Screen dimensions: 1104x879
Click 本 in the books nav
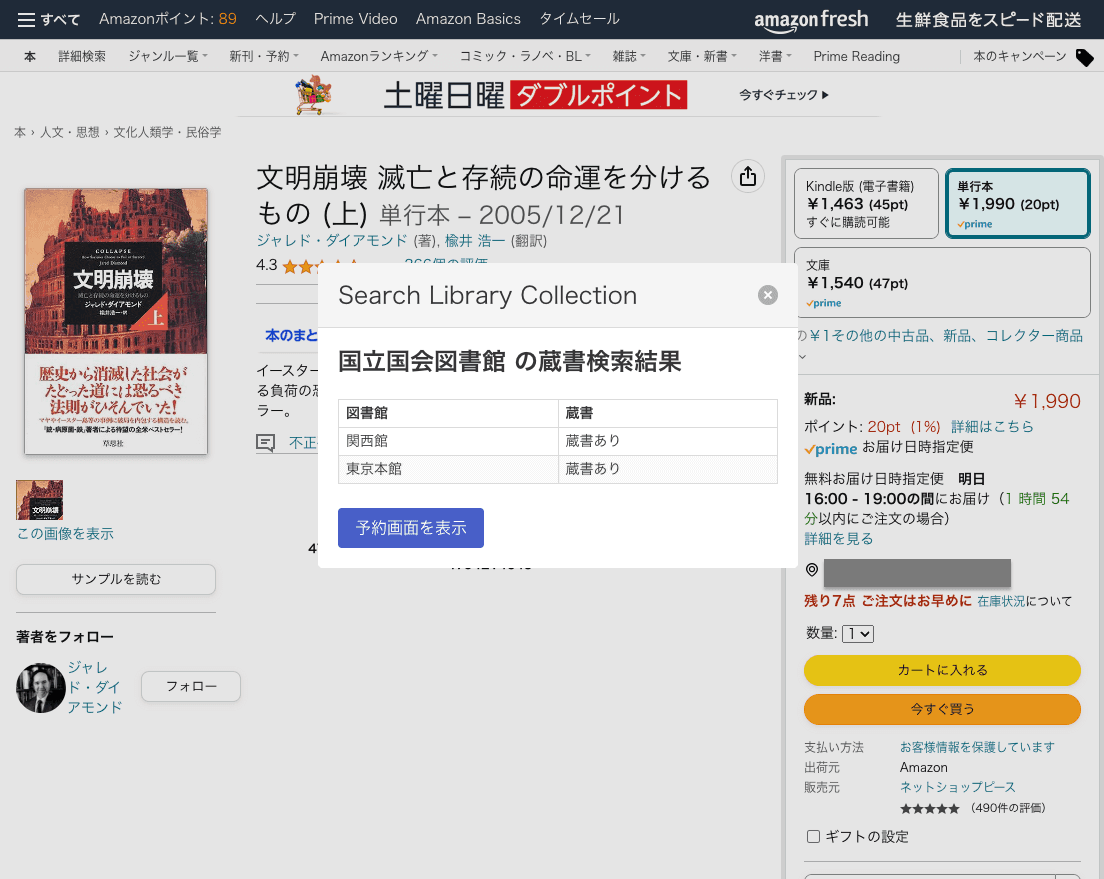pos(30,56)
